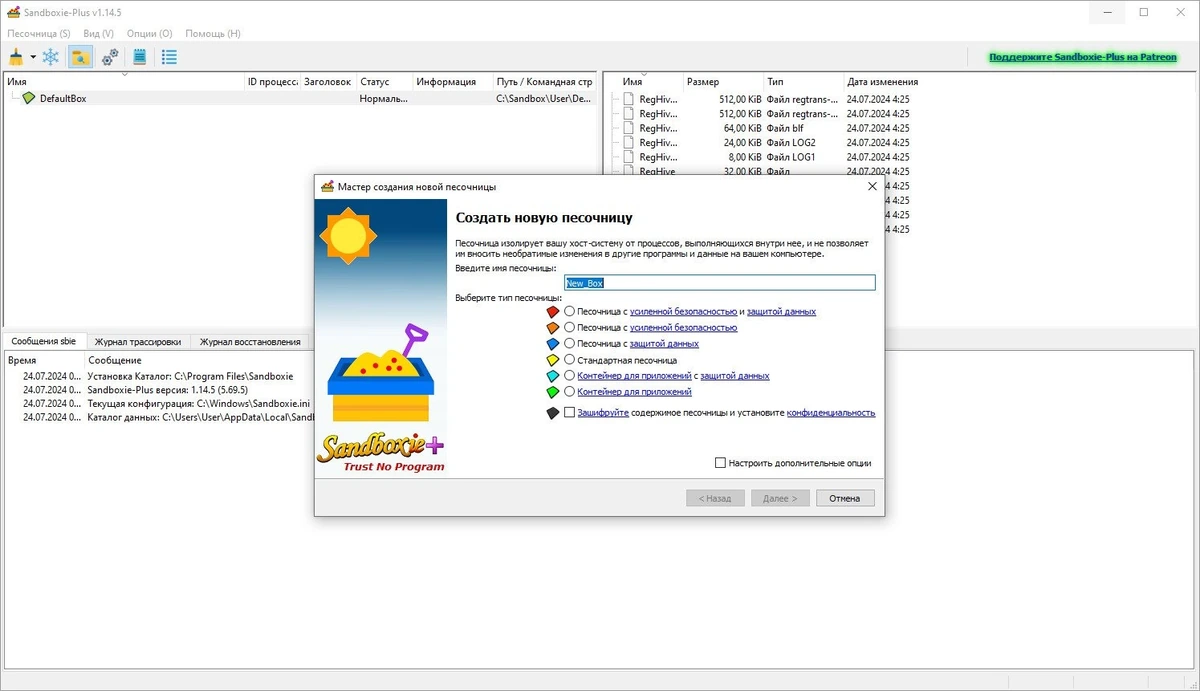Open the 'Помощь (H)' menu
This screenshot has width=1200, height=691.
pos(213,33)
